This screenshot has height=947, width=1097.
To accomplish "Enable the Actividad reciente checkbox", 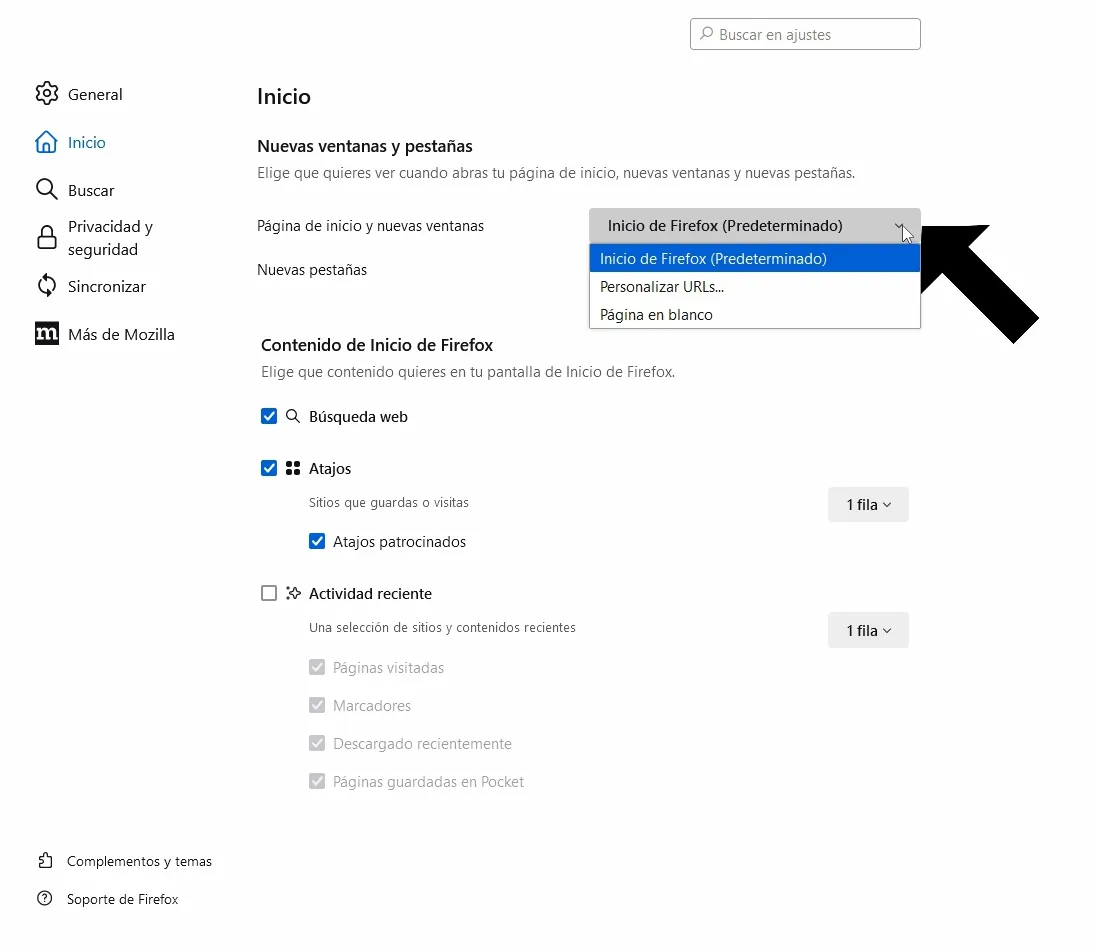I will 269,593.
